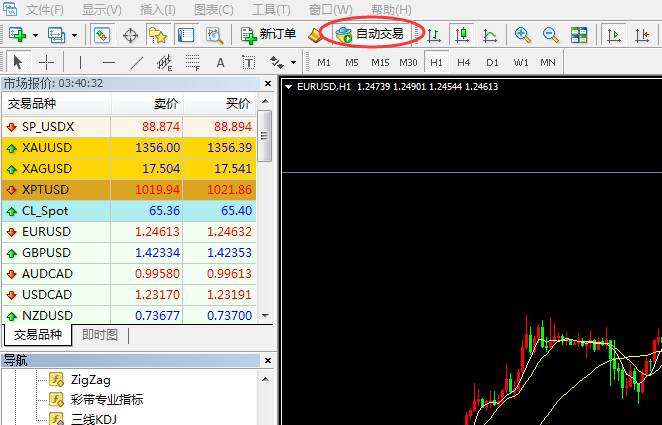Open the 显示(V) menu

coord(102,10)
